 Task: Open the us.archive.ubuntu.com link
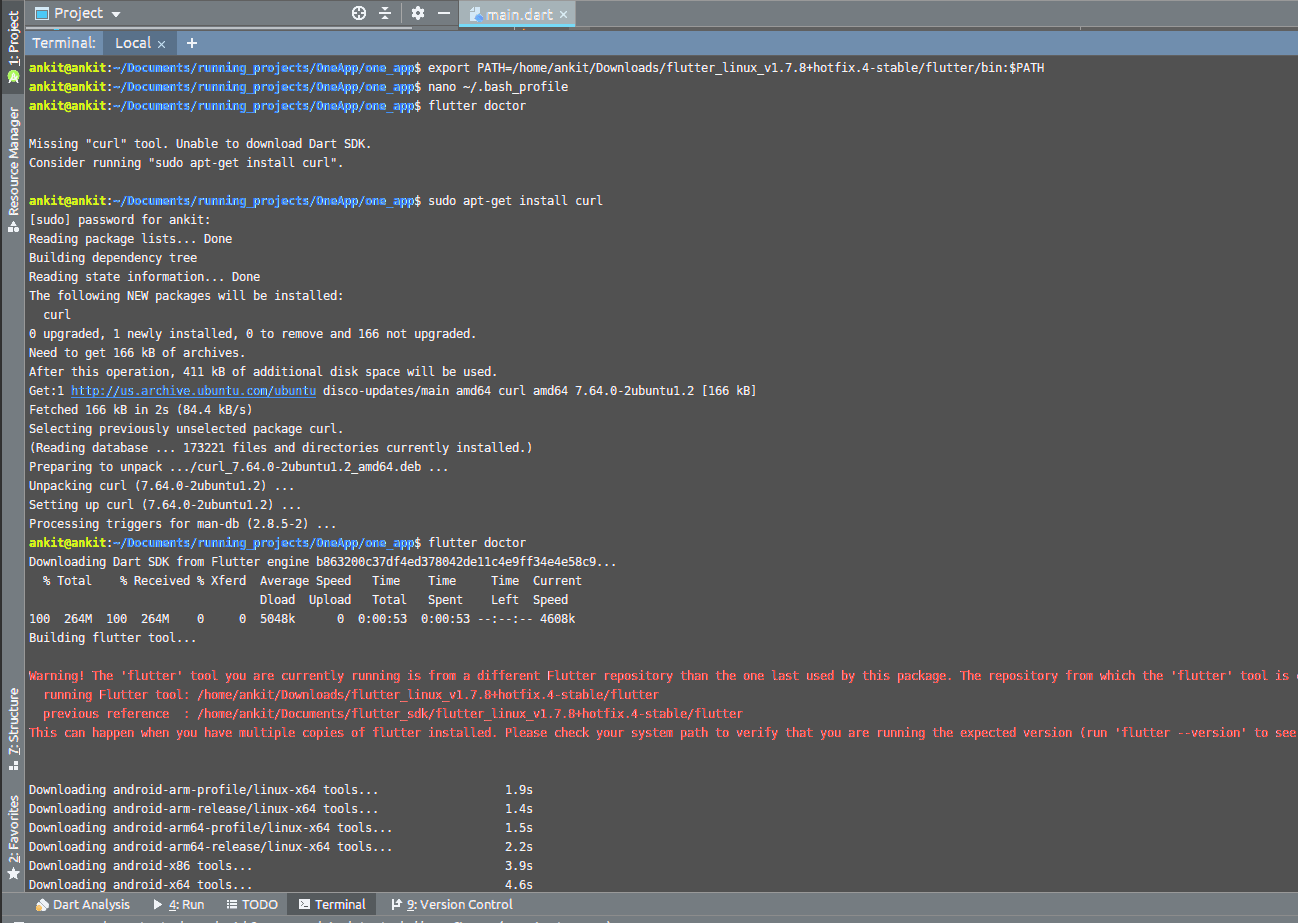194,391
